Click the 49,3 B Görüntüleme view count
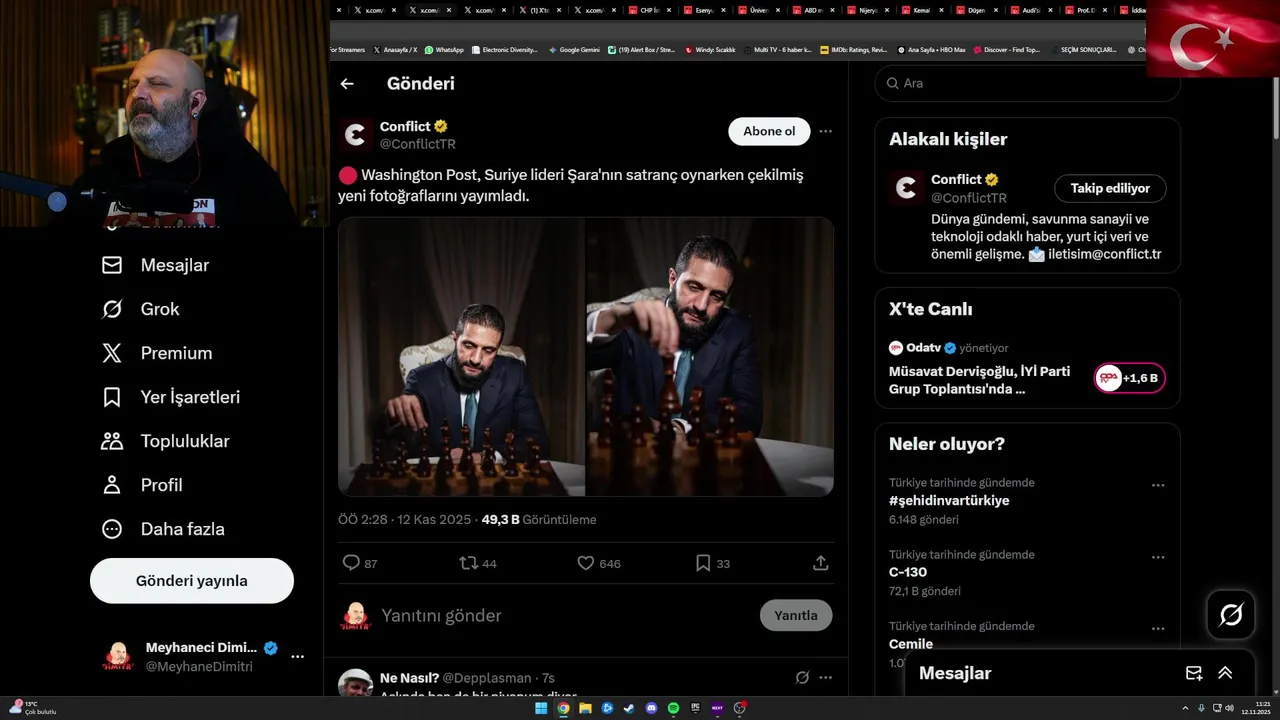The image size is (1280, 720). 539,520
